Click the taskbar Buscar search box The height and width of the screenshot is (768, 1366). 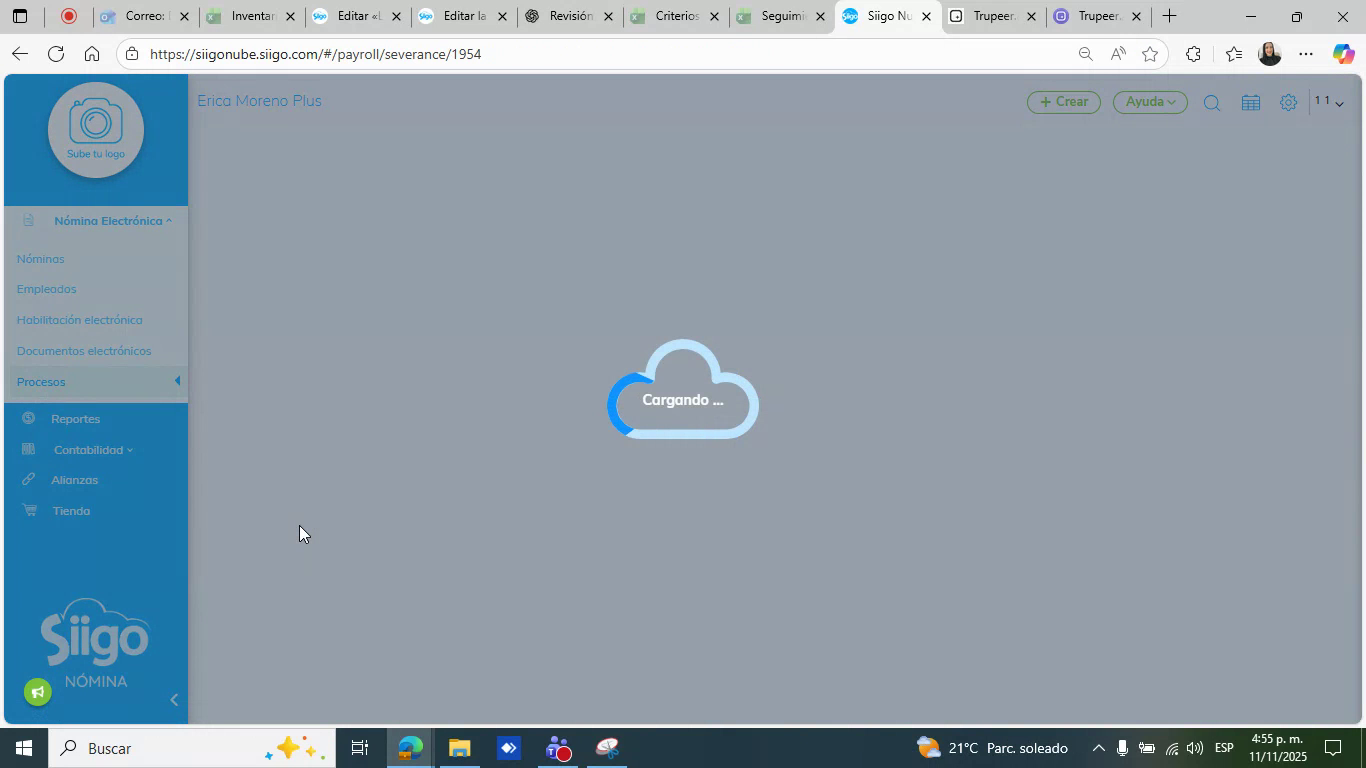point(192,748)
